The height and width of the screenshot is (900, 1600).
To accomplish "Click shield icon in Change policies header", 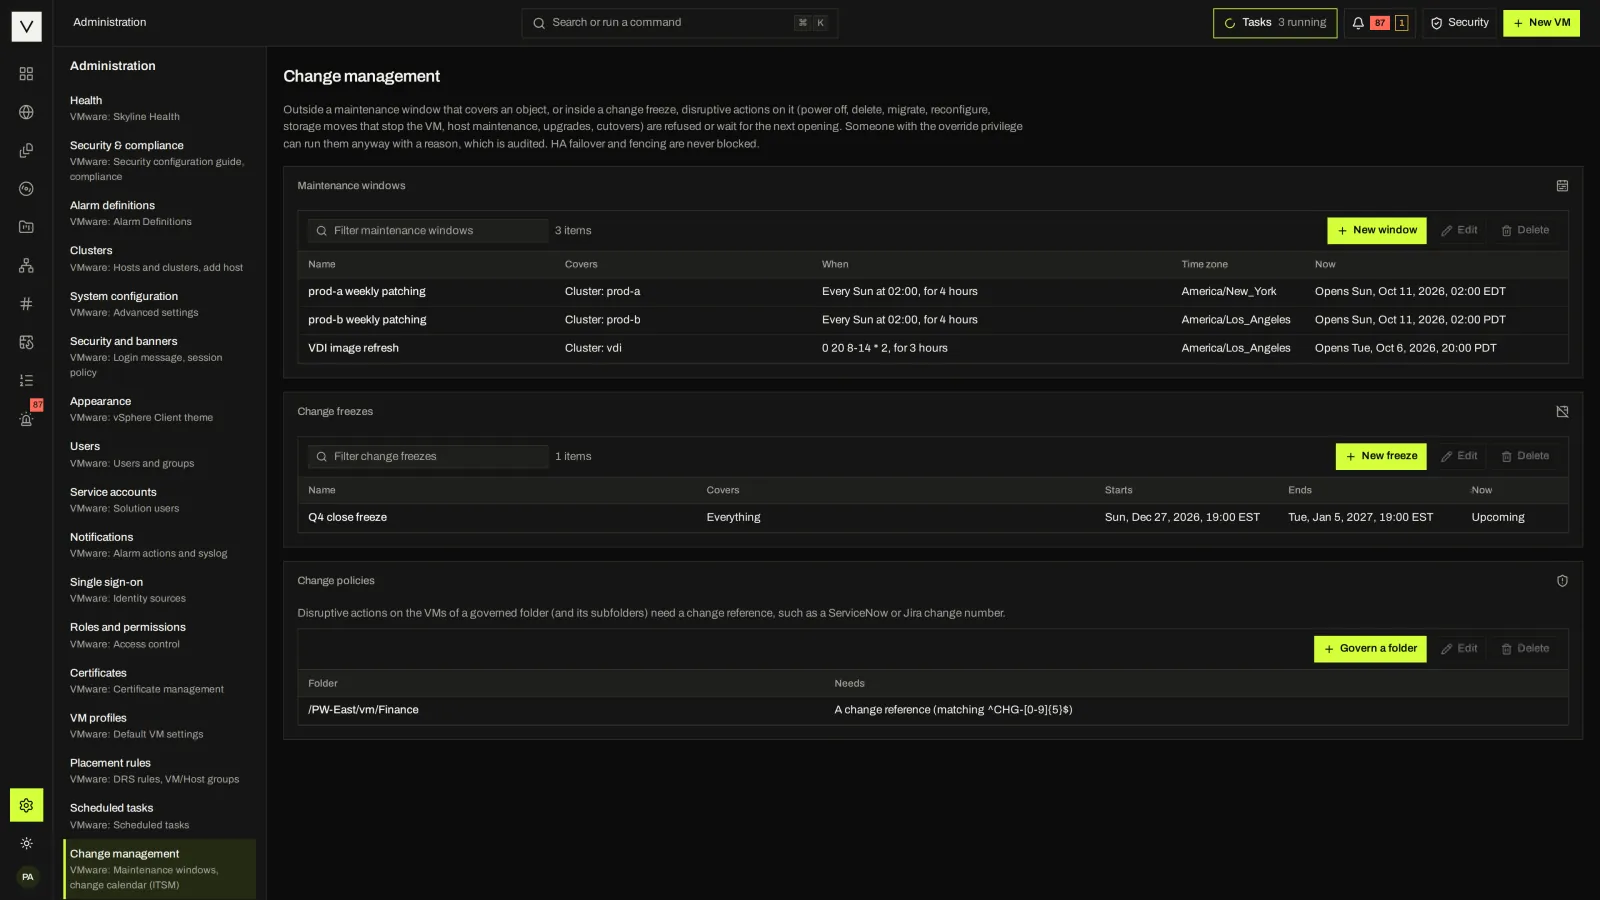I will tap(1562, 581).
